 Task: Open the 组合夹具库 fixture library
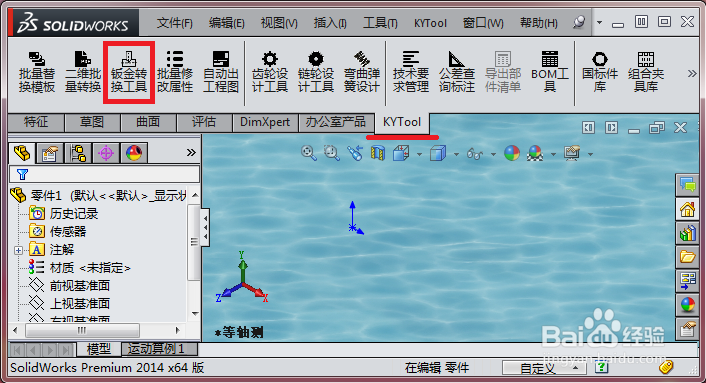(646, 72)
